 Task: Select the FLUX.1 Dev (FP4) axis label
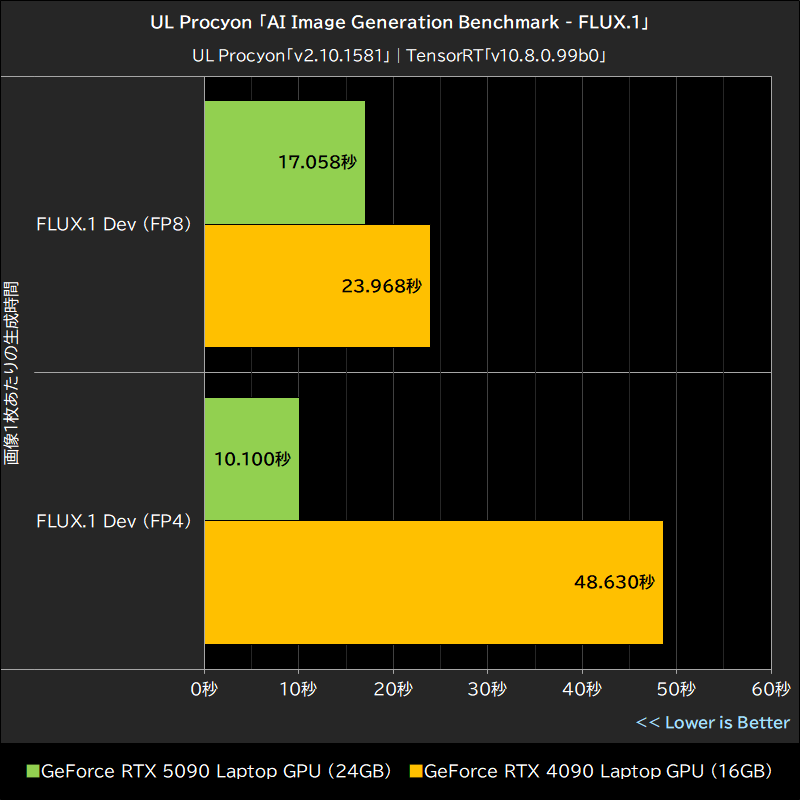(x=114, y=521)
